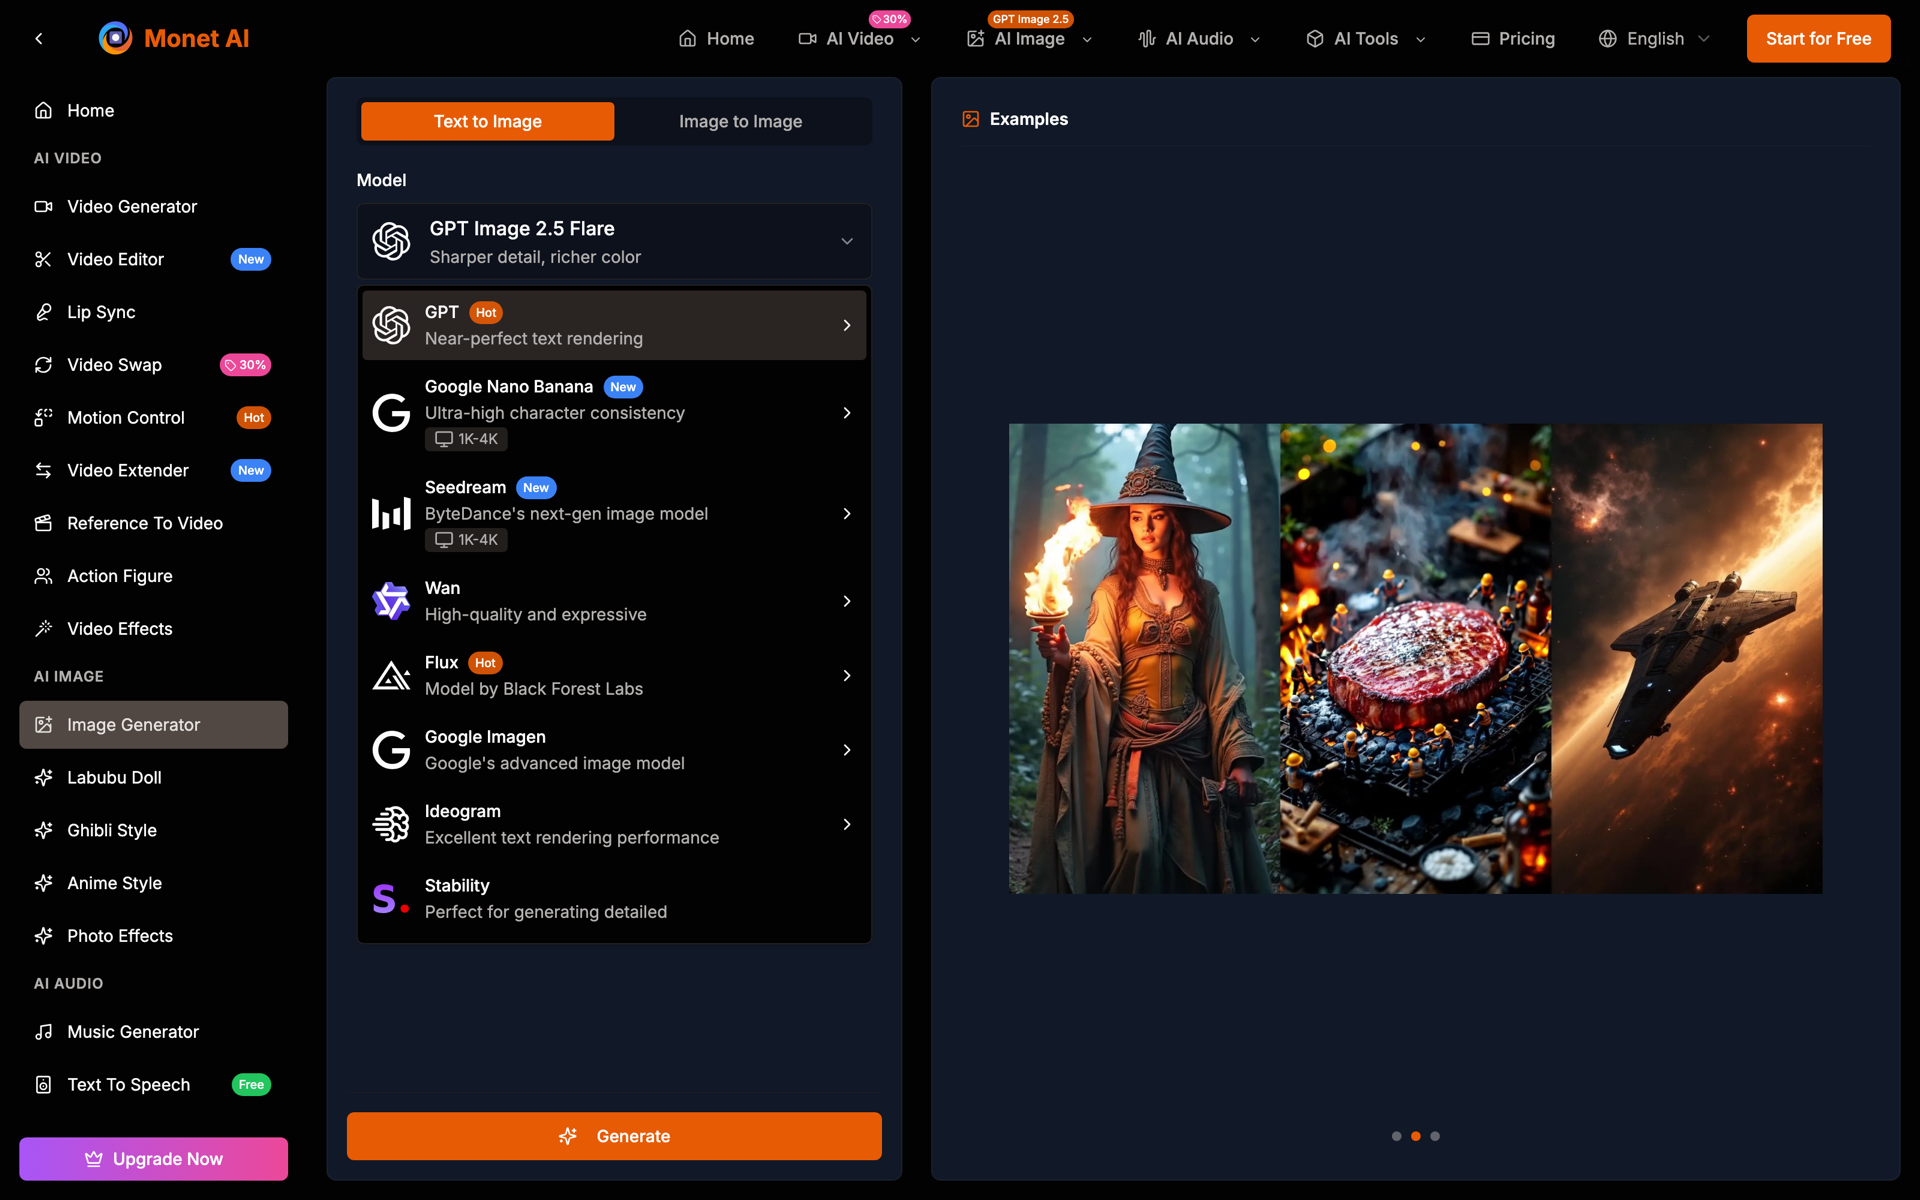
Task: Open the Video Swap tool
Action: click(153, 365)
